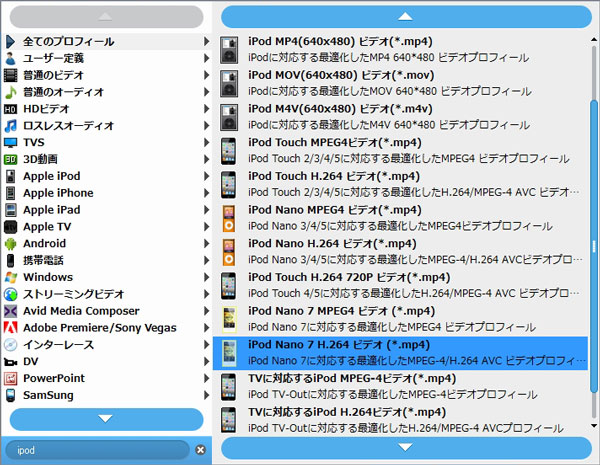Open the ロスレスオーディオ category
The height and width of the screenshot is (465, 600).
pos(107,126)
